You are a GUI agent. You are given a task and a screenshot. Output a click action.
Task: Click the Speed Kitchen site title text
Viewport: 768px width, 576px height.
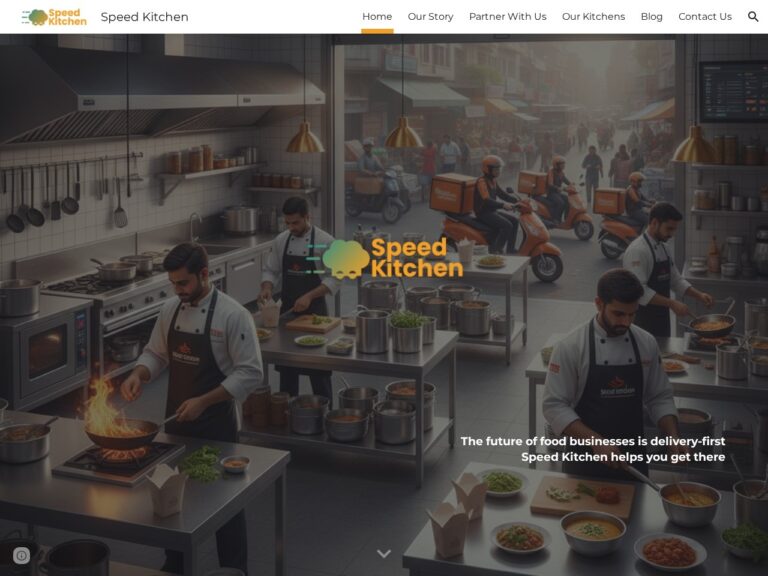click(144, 17)
